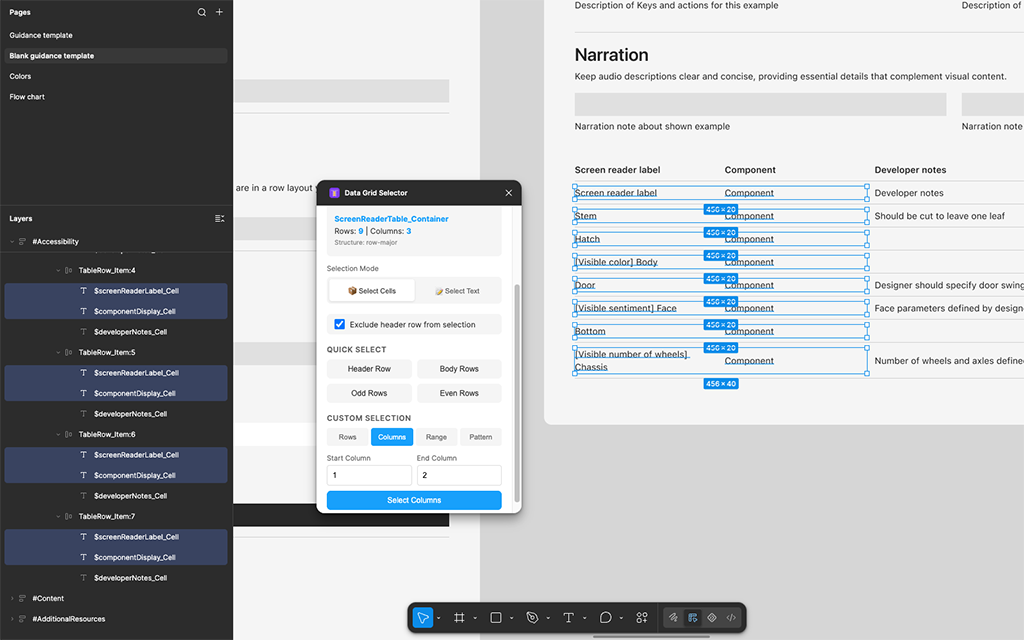Open the Pattern custom selection tab
The width and height of the screenshot is (1024, 640).
coord(481,437)
